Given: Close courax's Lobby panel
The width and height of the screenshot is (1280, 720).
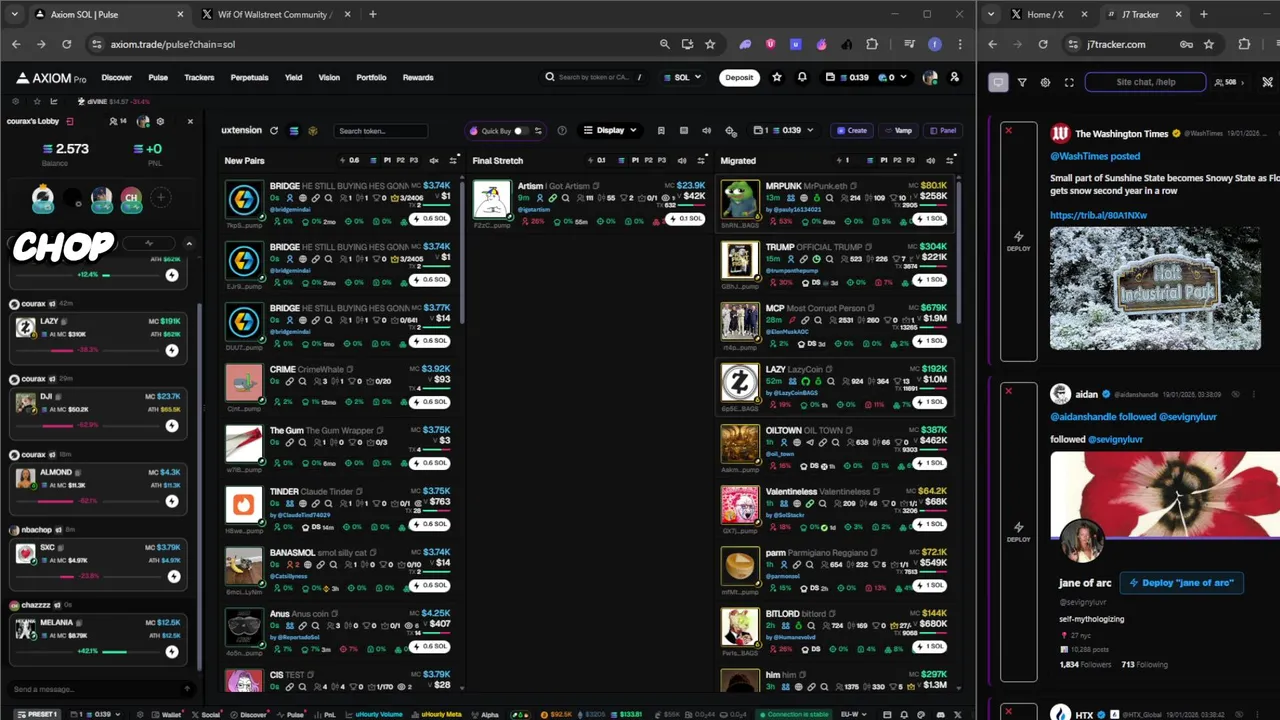Looking at the screenshot, I should (189, 121).
